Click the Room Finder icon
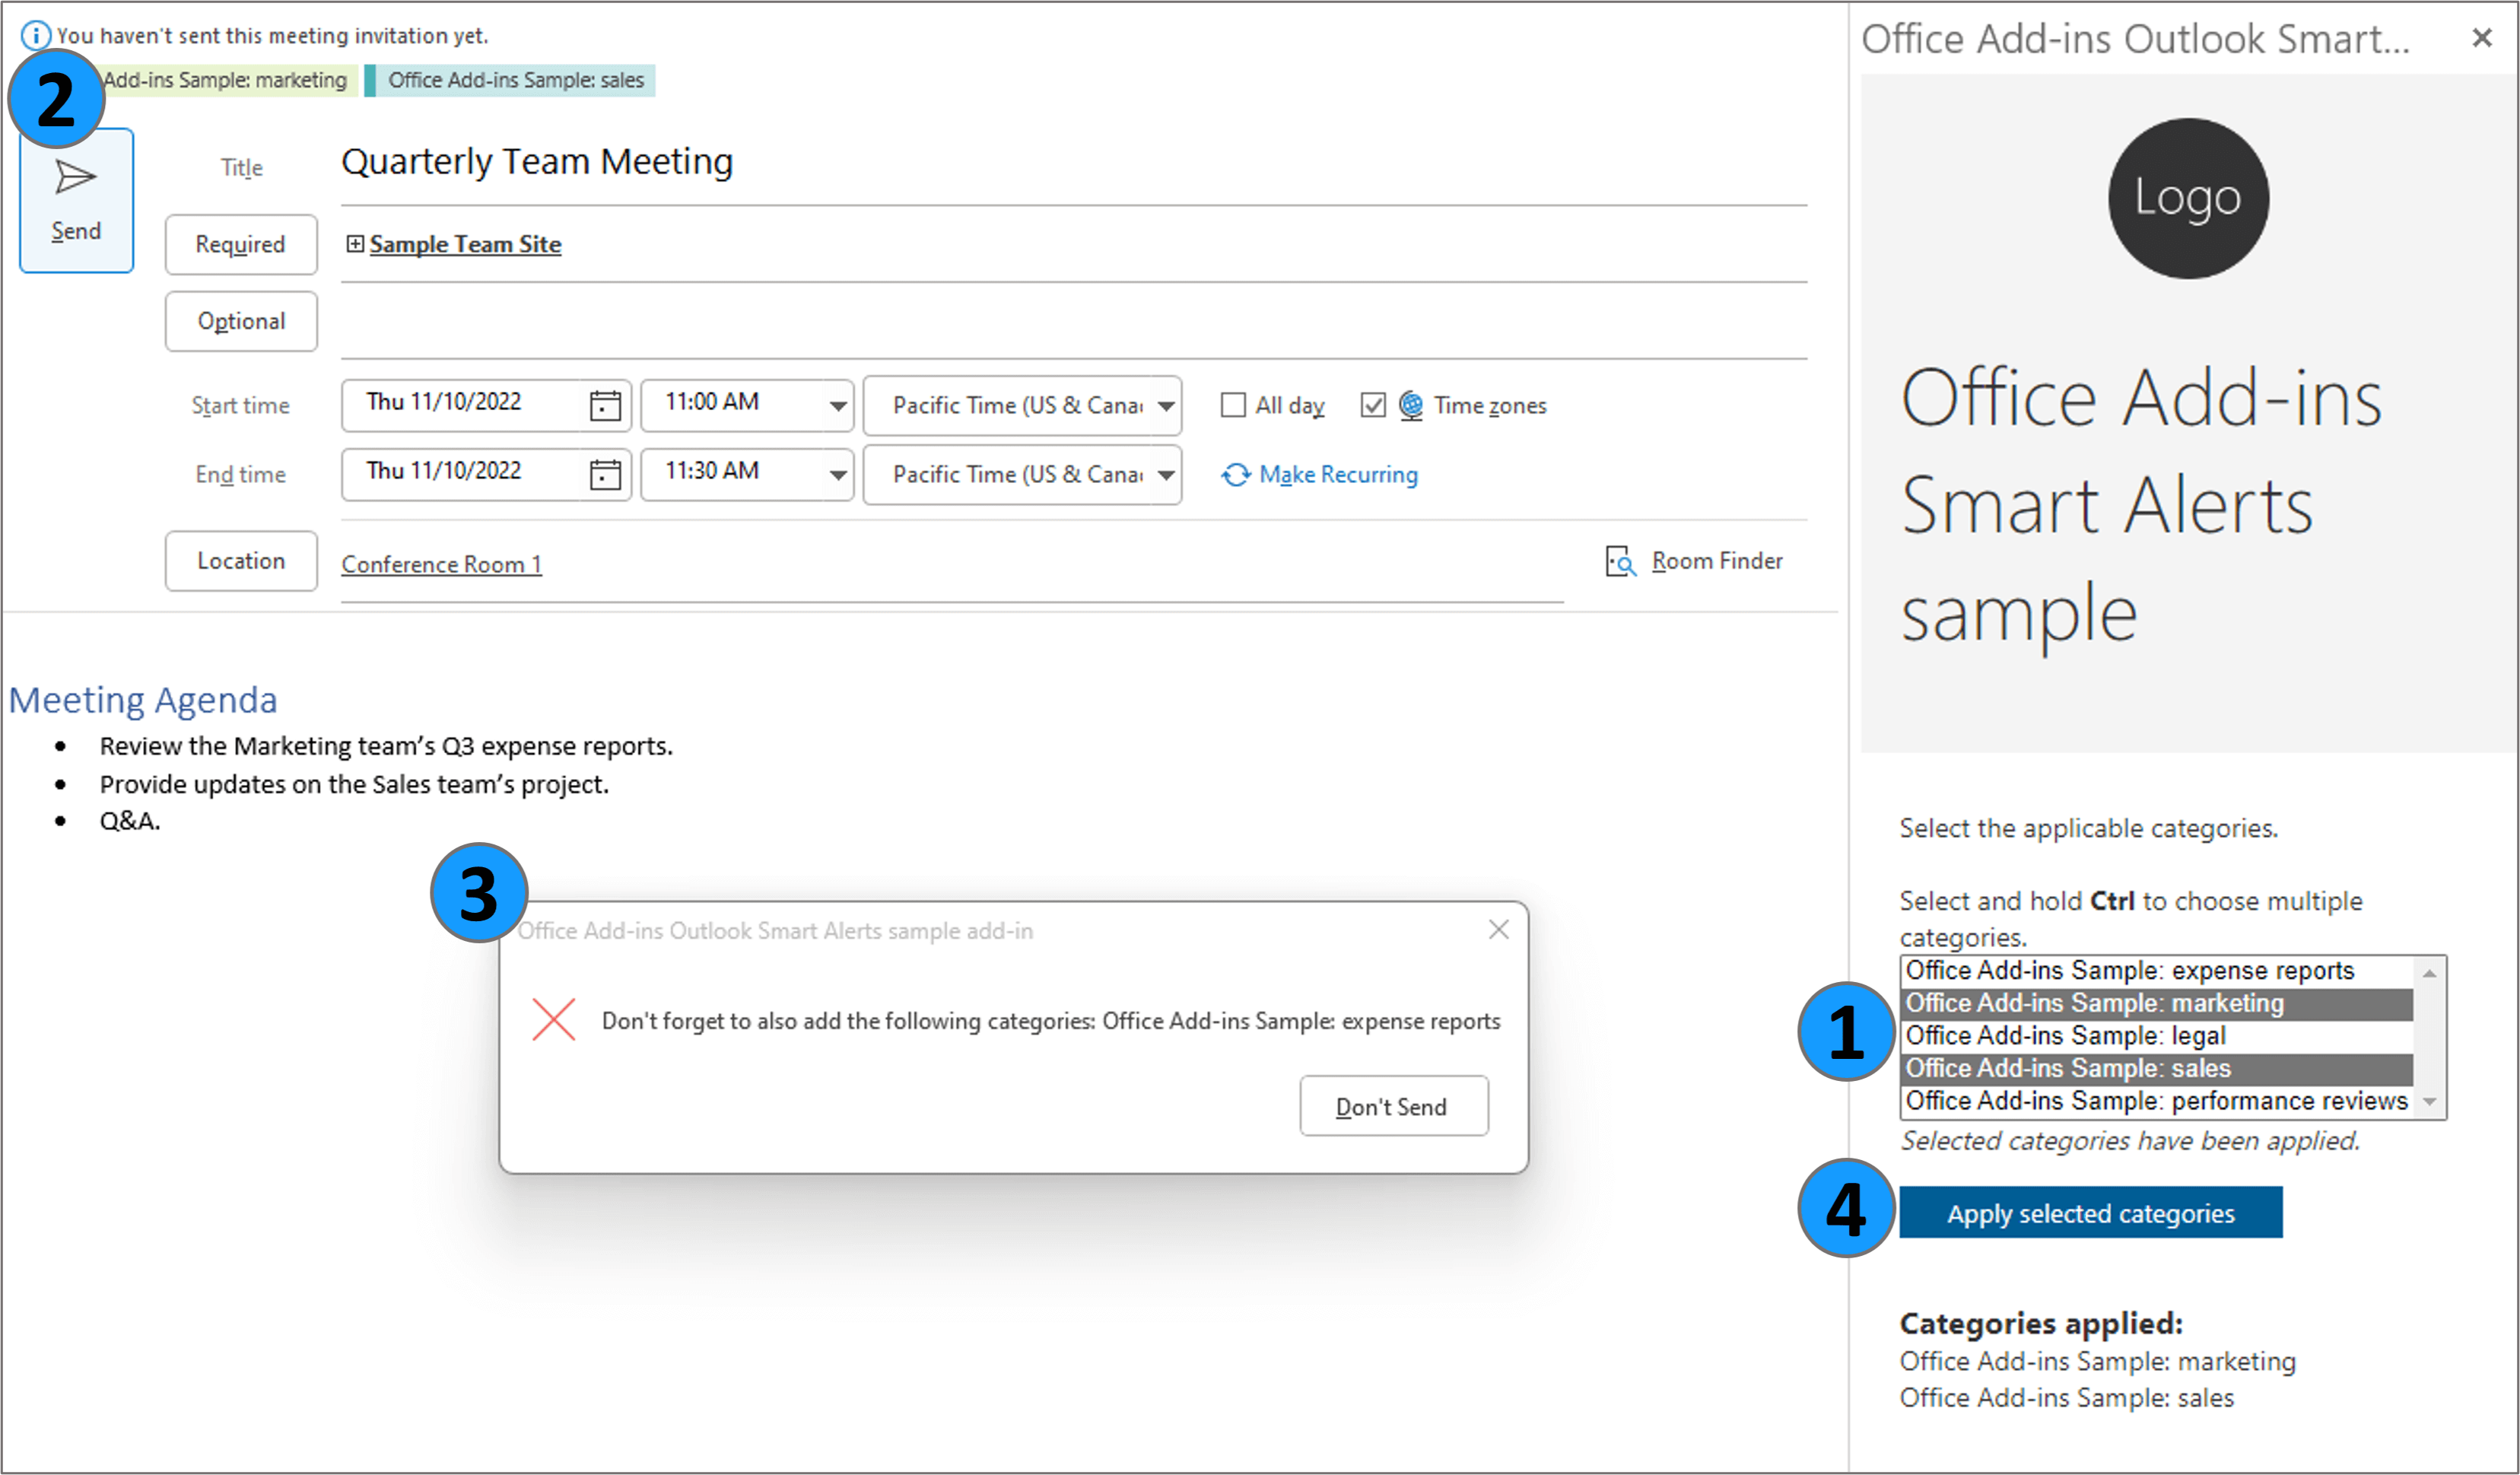Image resolution: width=2520 pixels, height=1475 pixels. 1620,561
